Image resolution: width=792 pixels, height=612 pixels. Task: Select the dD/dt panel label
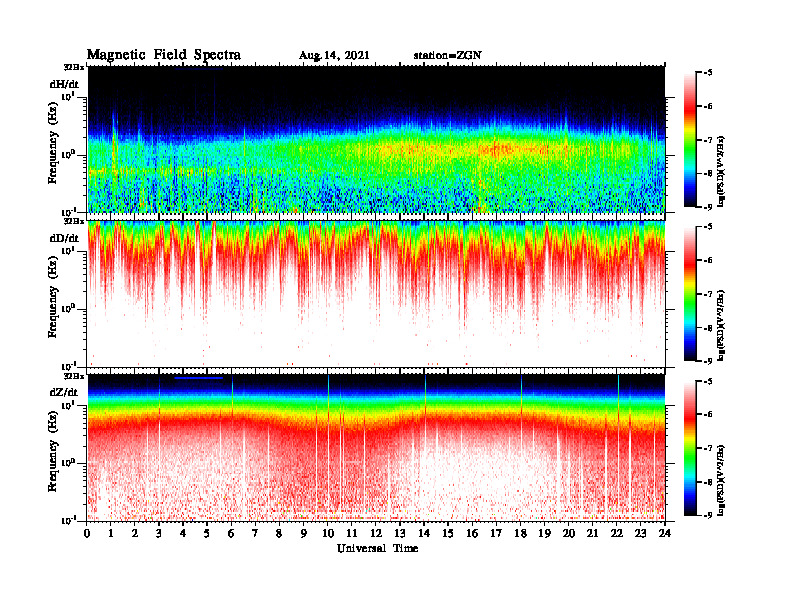(64, 238)
